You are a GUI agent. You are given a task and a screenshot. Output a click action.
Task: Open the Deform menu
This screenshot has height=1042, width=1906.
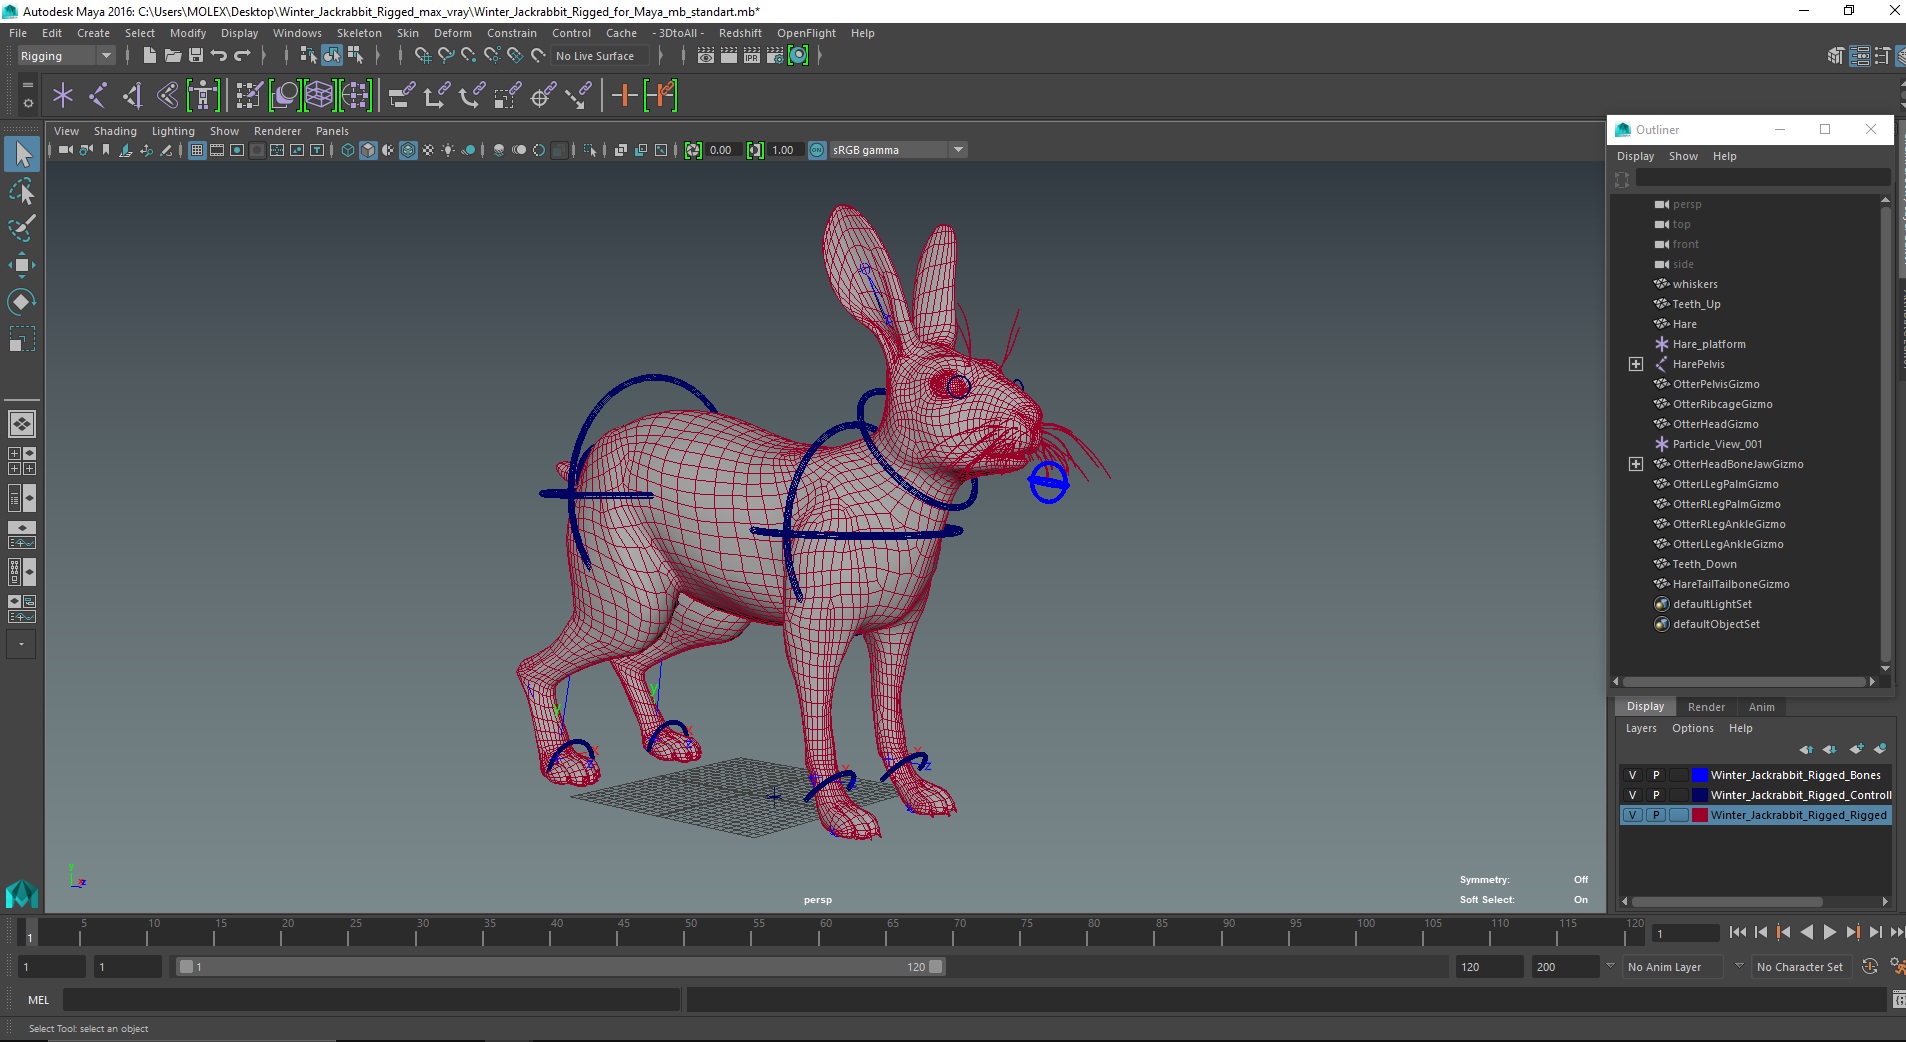(x=452, y=33)
